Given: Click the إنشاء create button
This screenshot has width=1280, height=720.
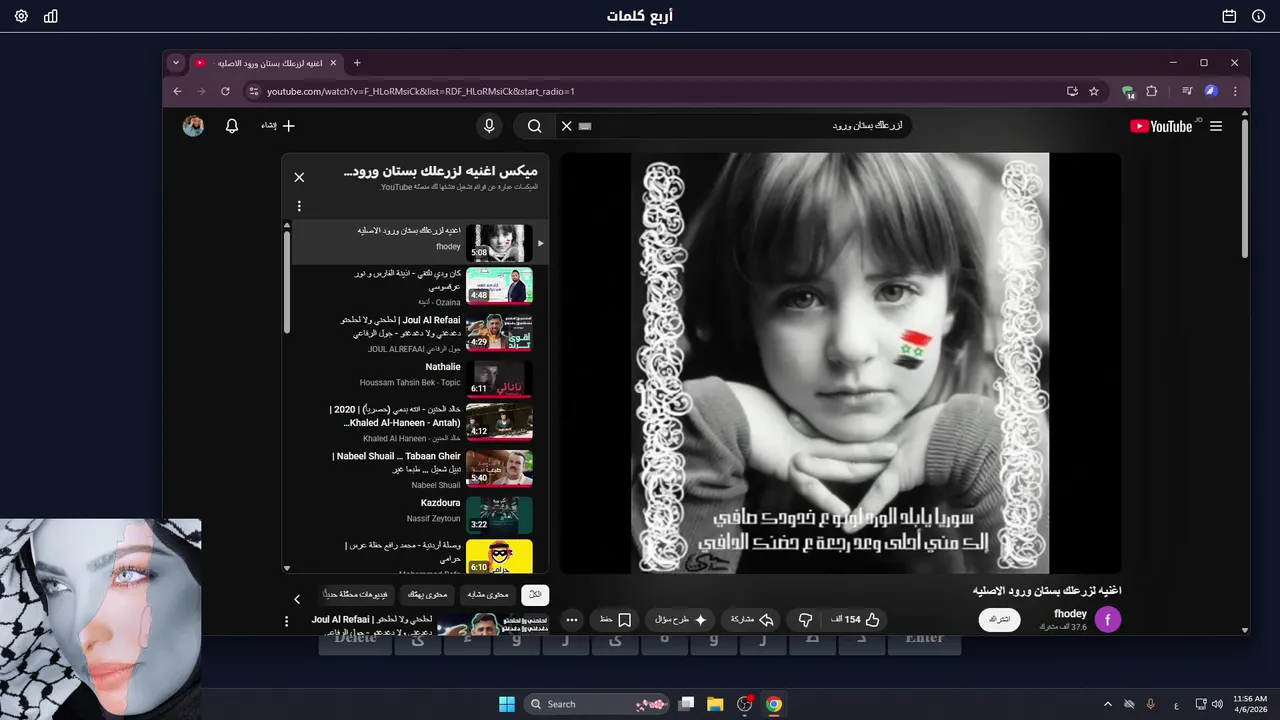Looking at the screenshot, I should click(x=278, y=126).
